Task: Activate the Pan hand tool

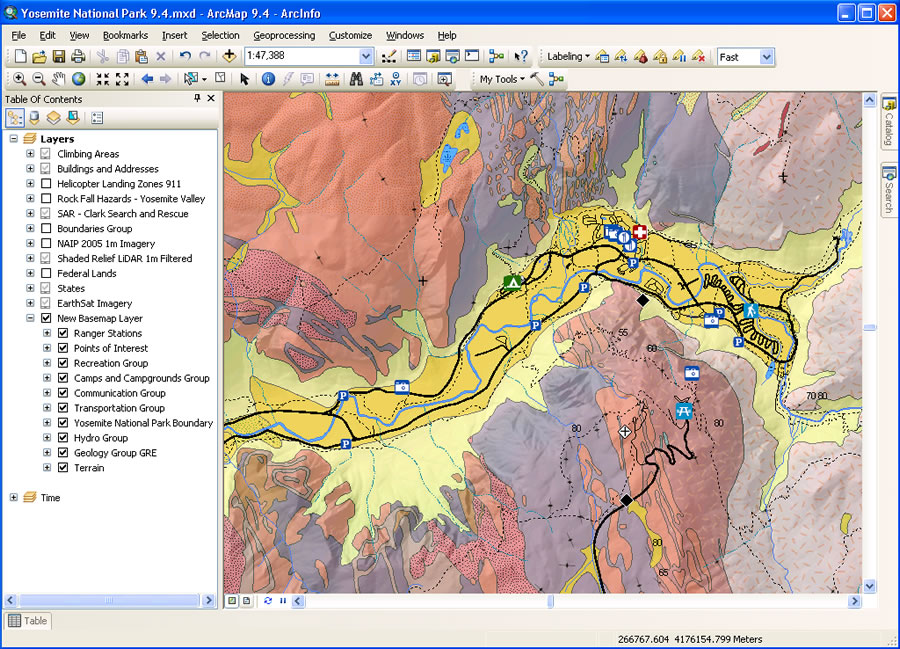Action: [59, 79]
